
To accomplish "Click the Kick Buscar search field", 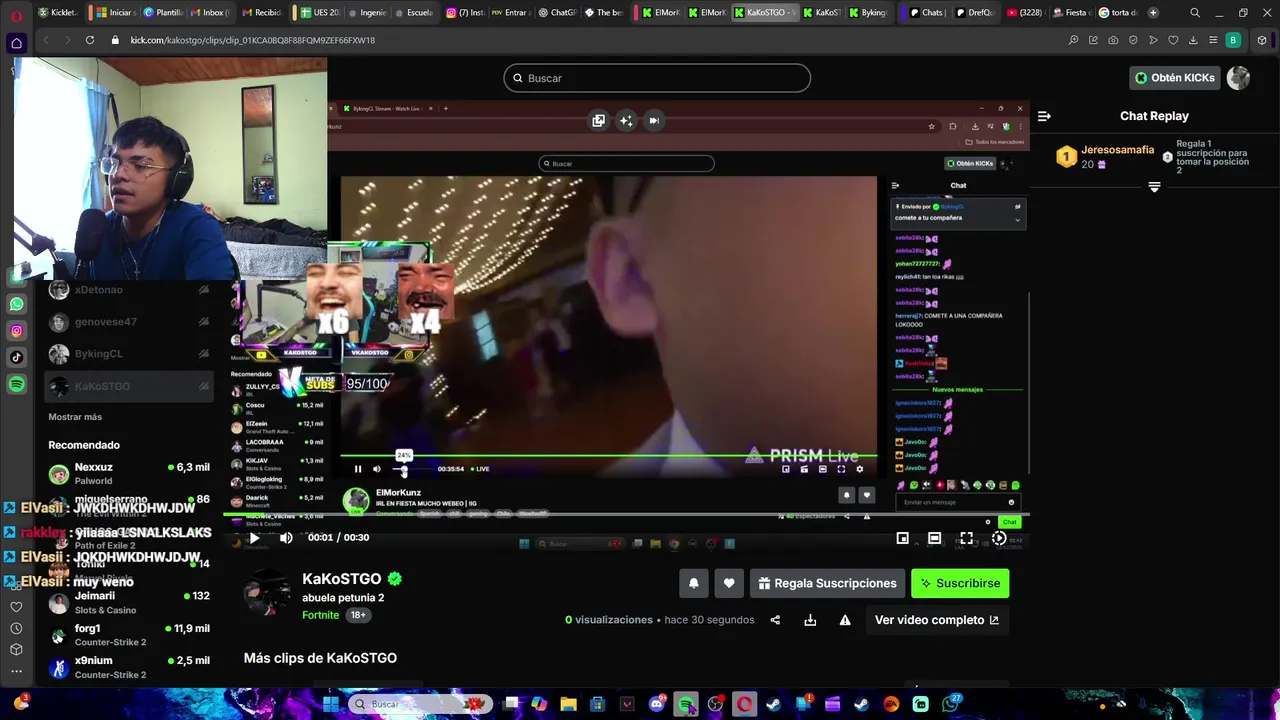I will pyautogui.click(x=657, y=78).
